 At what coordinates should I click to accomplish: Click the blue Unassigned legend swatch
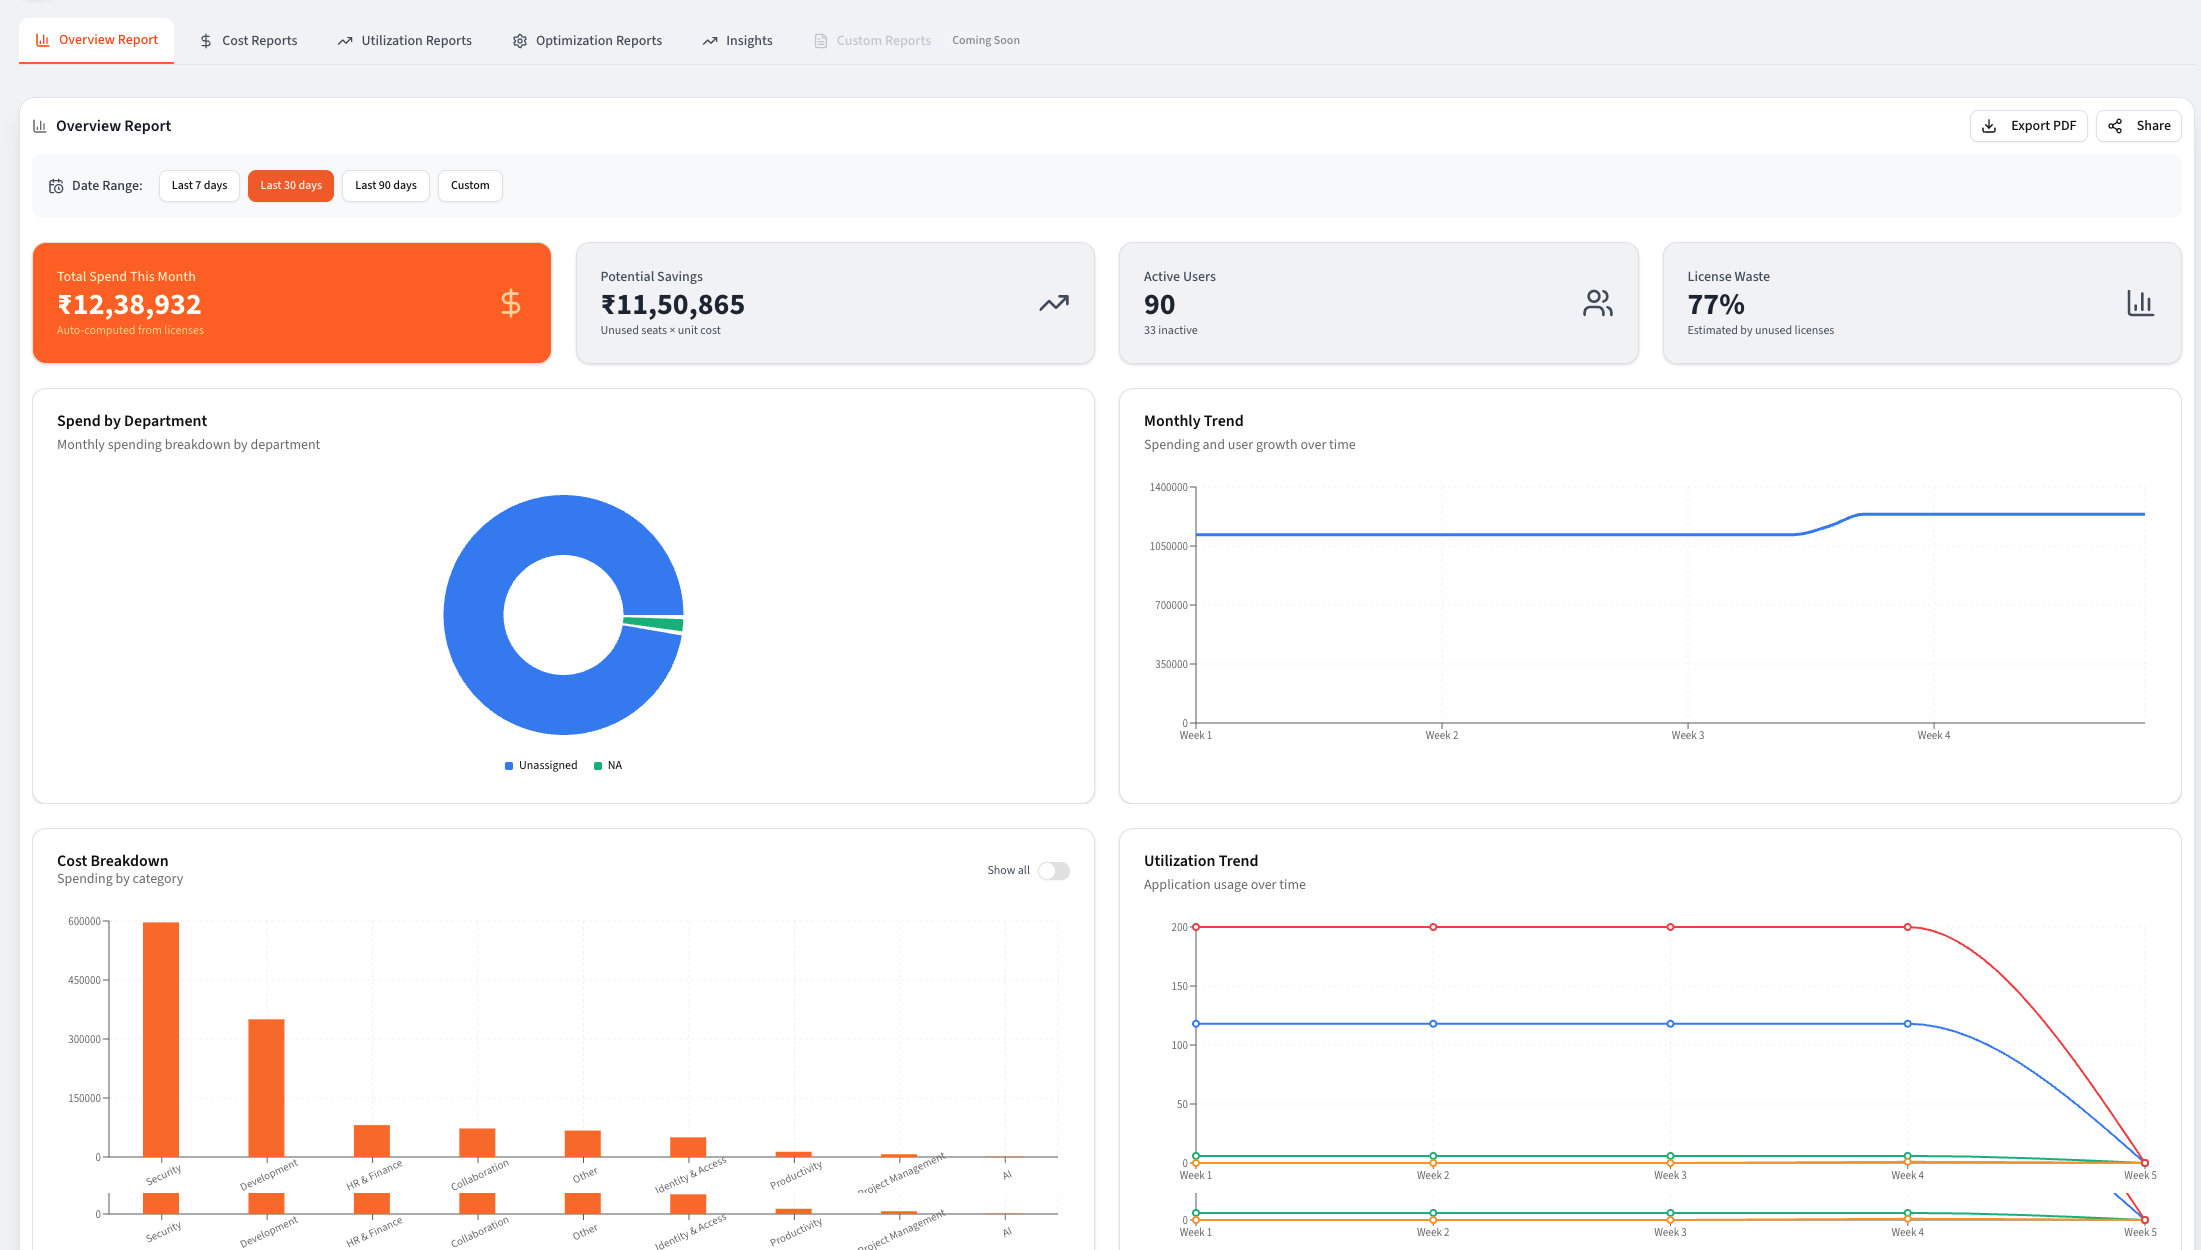tap(509, 766)
